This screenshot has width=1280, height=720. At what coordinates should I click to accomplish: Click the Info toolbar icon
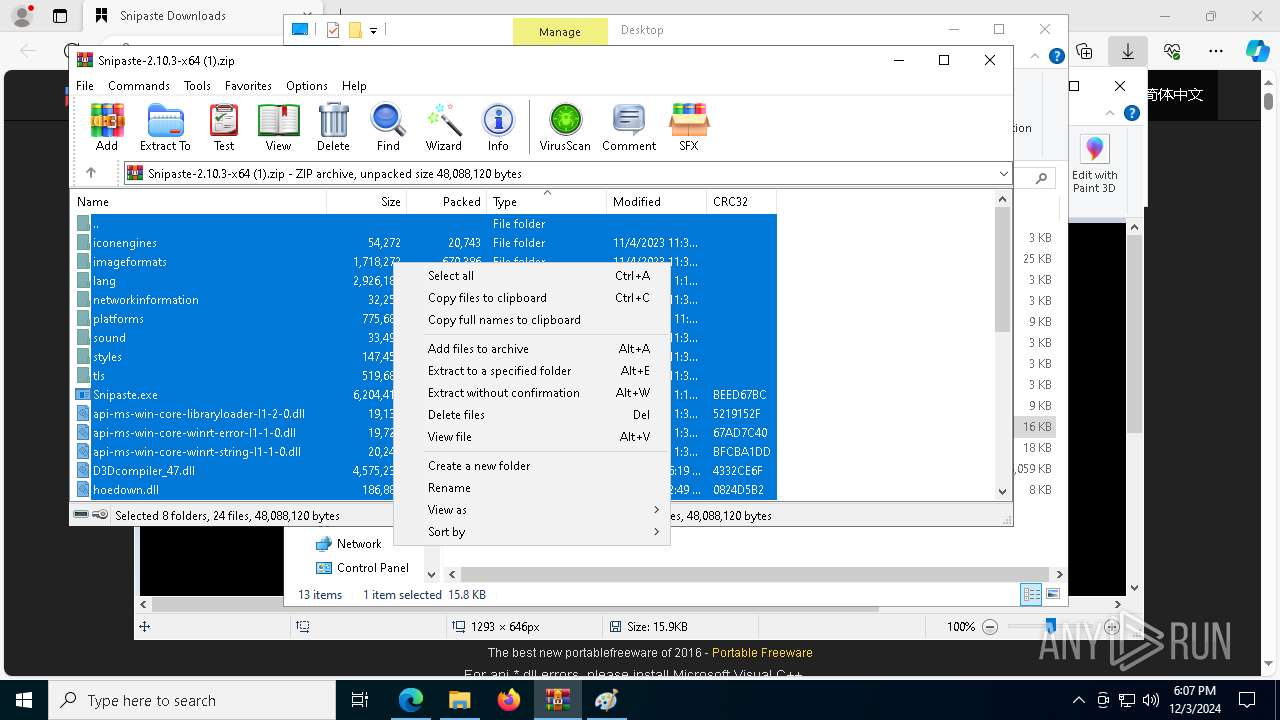coord(498,127)
